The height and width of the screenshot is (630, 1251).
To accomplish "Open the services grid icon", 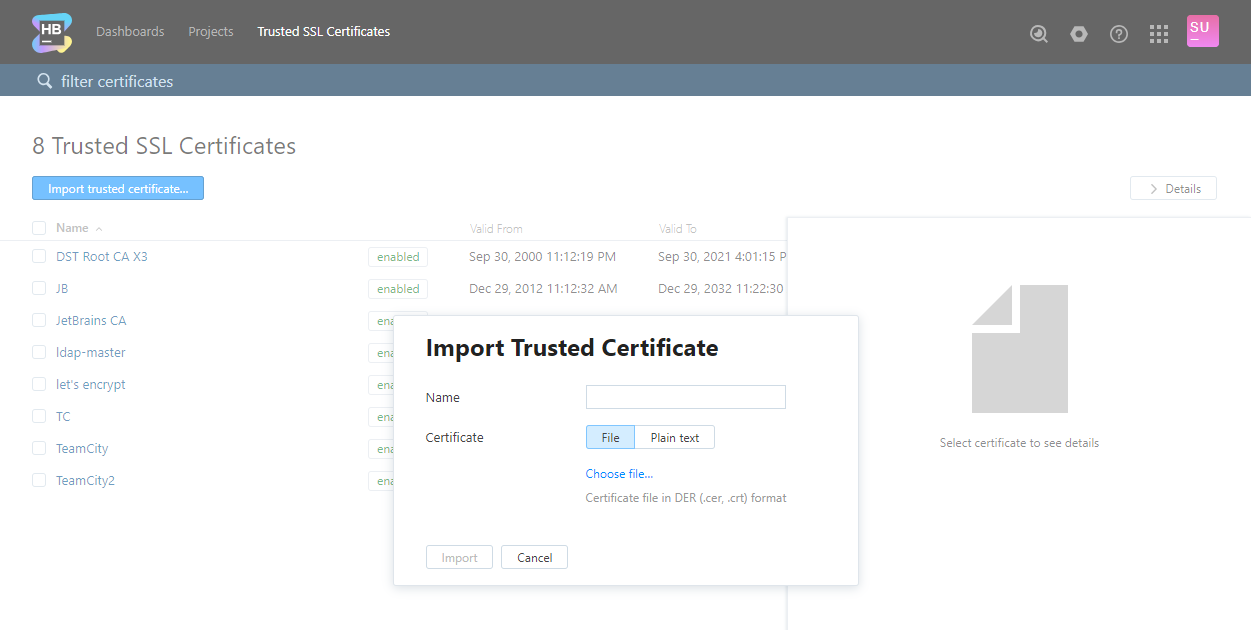I will coord(1159,33).
